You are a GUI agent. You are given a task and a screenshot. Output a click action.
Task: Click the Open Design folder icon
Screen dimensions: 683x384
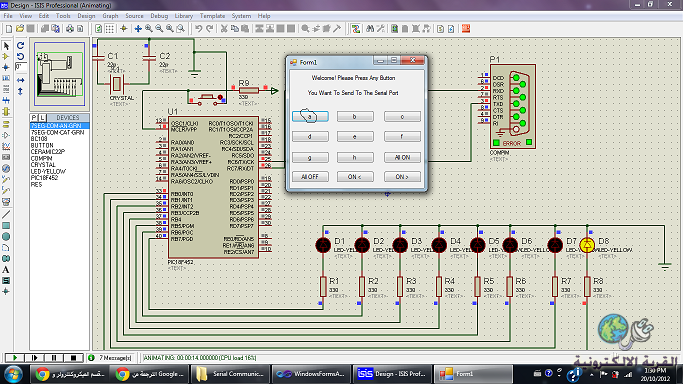[20, 29]
